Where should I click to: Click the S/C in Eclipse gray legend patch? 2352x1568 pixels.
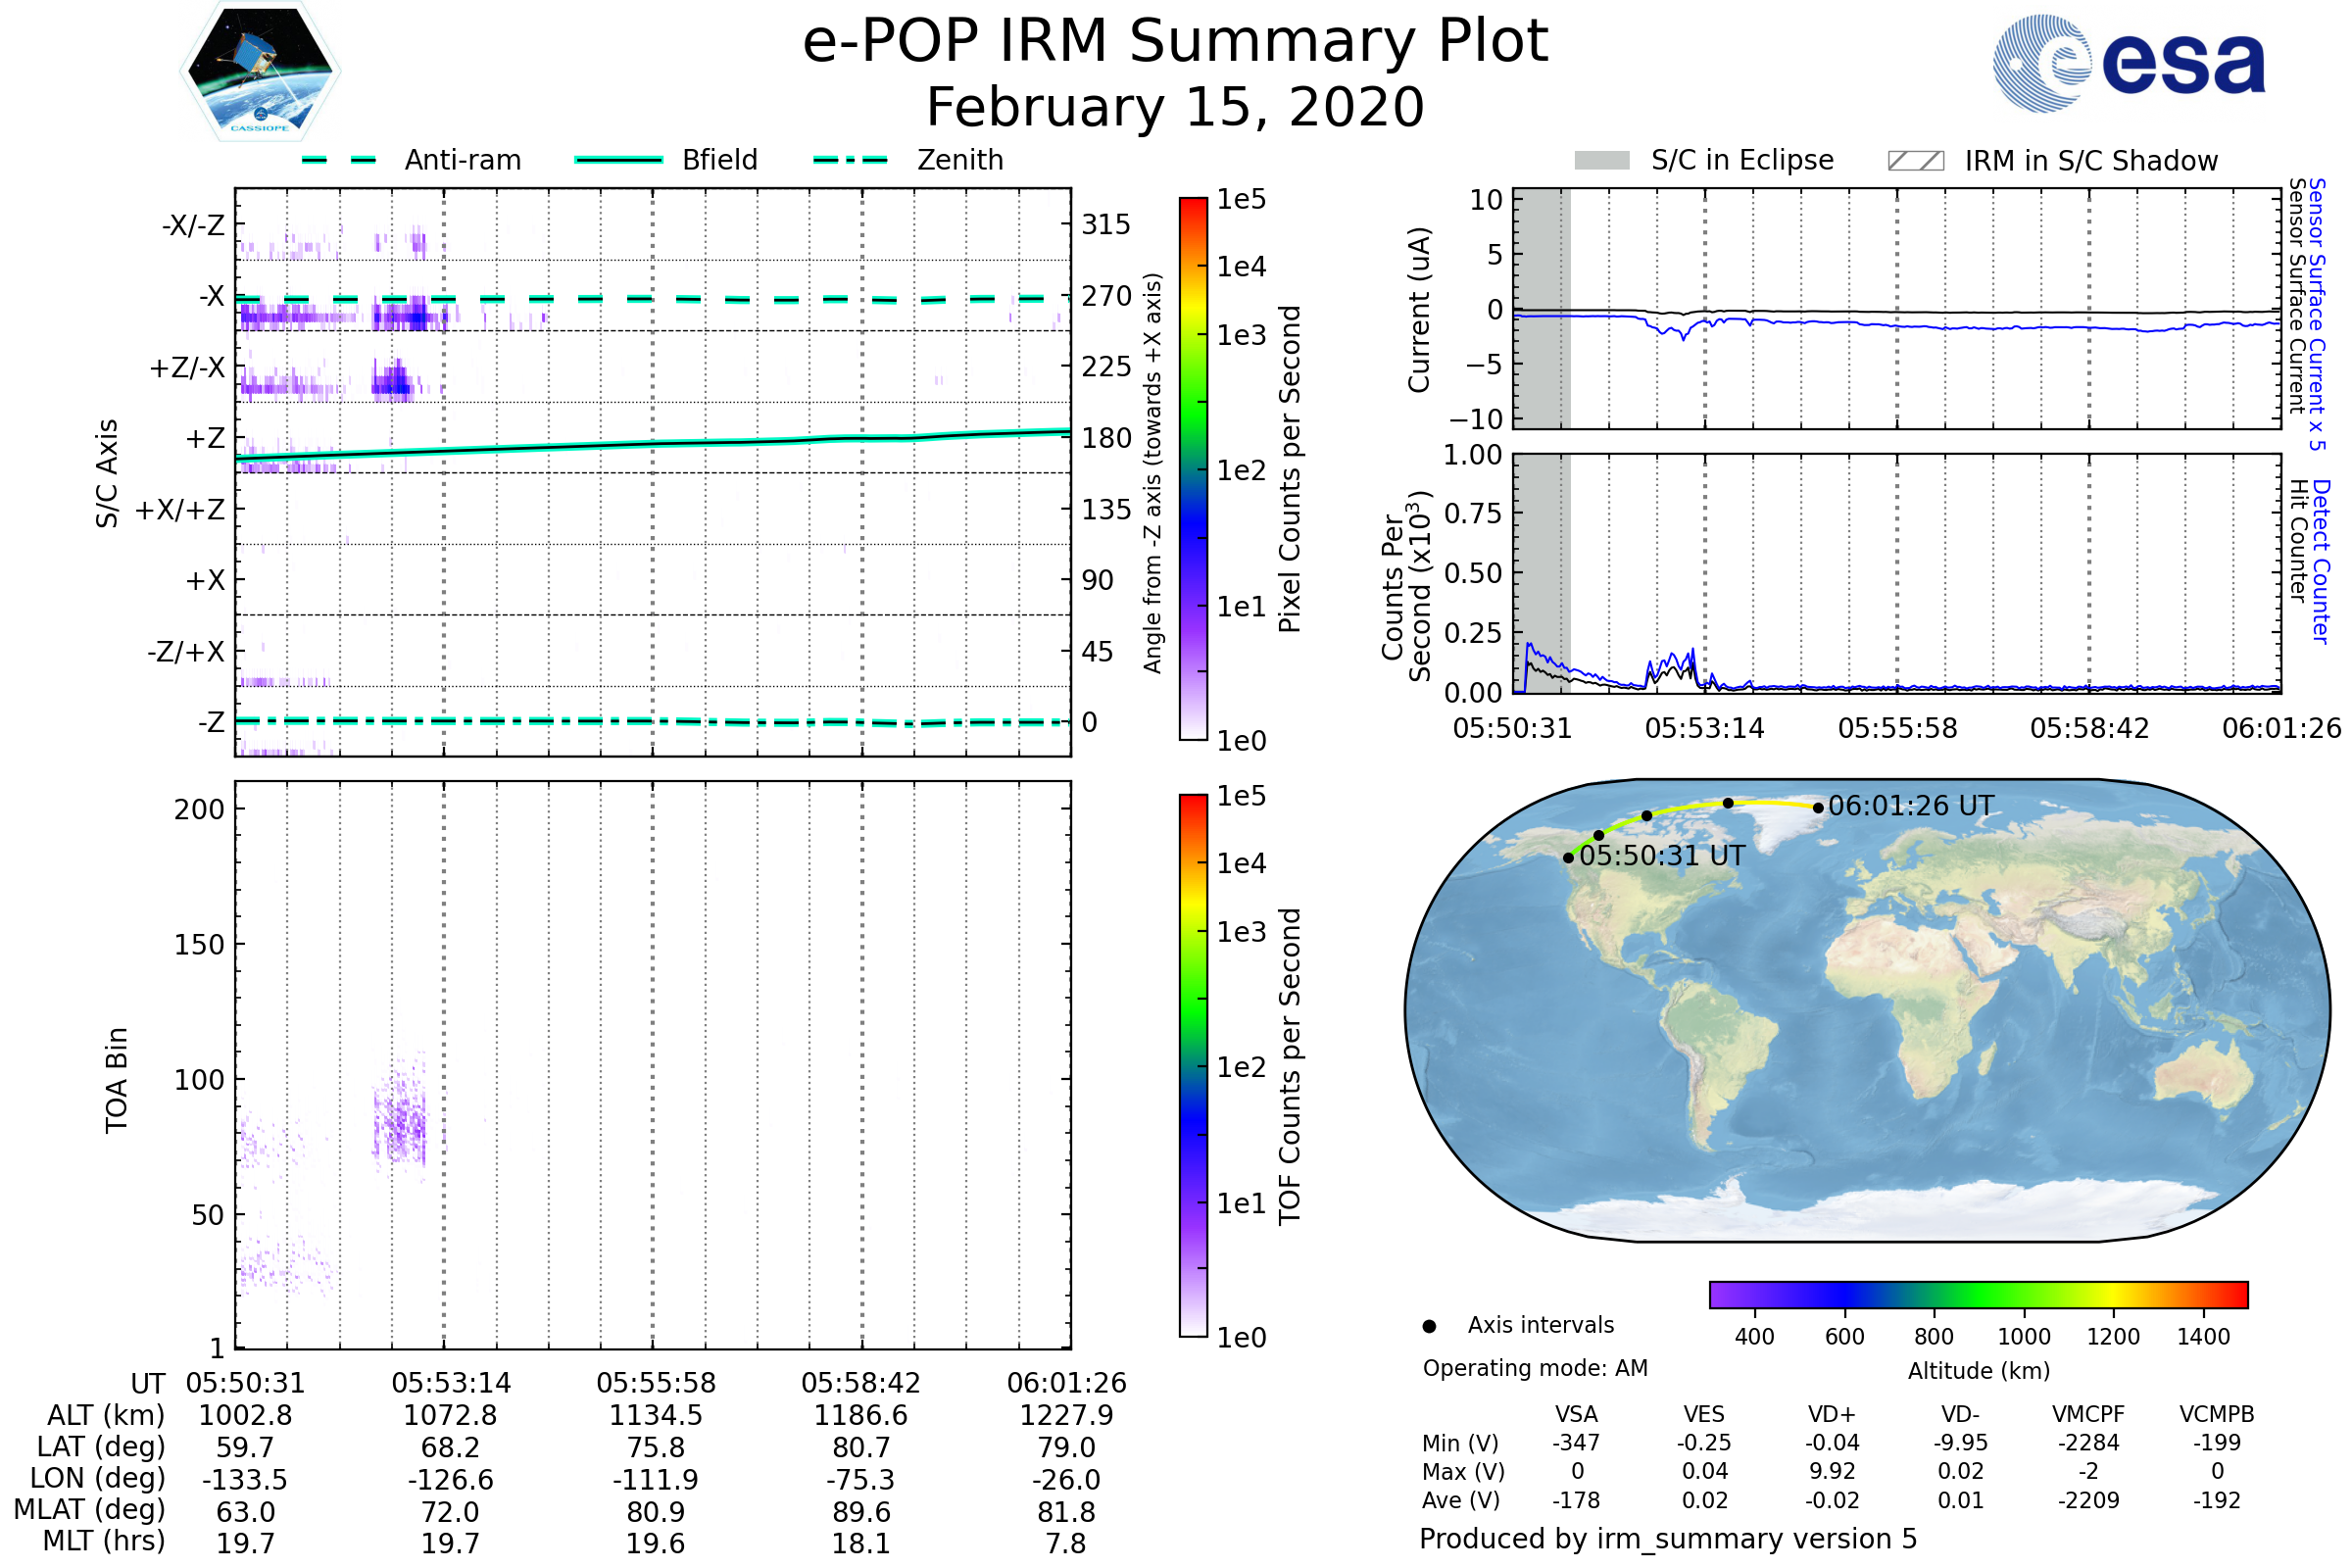click(1602, 161)
